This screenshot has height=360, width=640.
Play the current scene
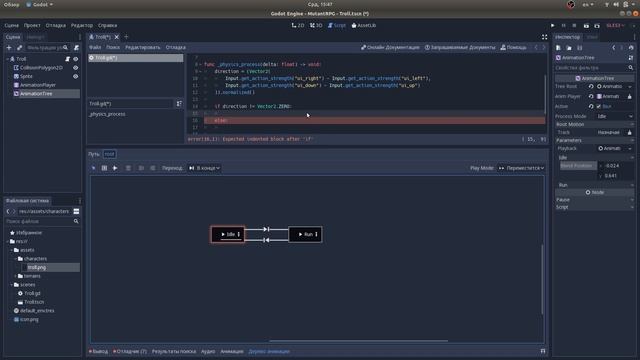pyautogui.click(x=586, y=25)
